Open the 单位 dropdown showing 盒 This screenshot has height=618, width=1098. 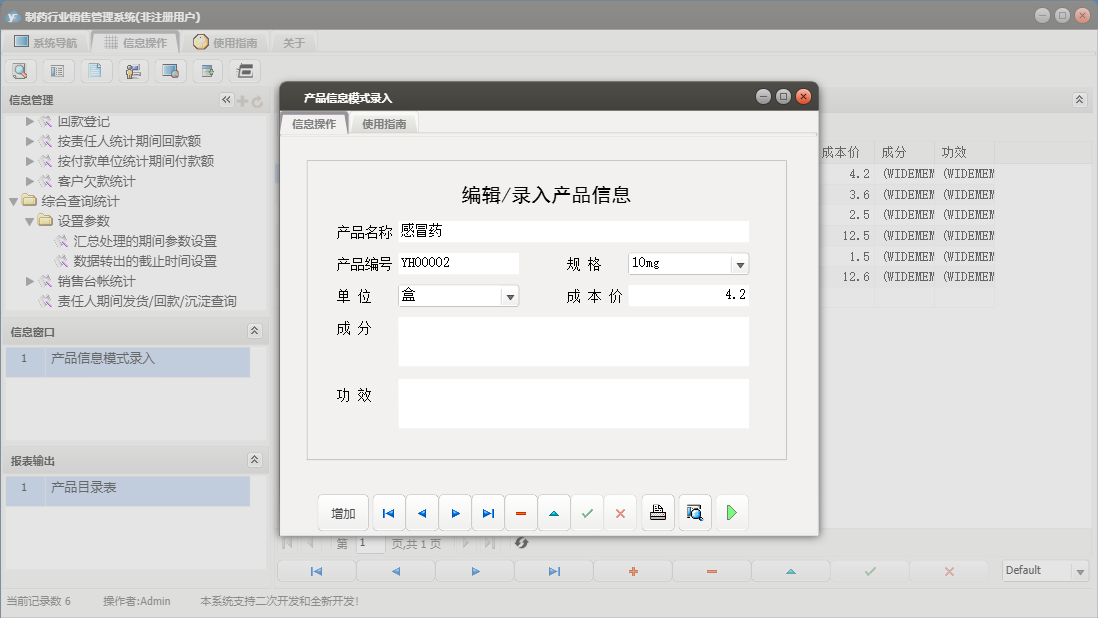click(x=511, y=296)
